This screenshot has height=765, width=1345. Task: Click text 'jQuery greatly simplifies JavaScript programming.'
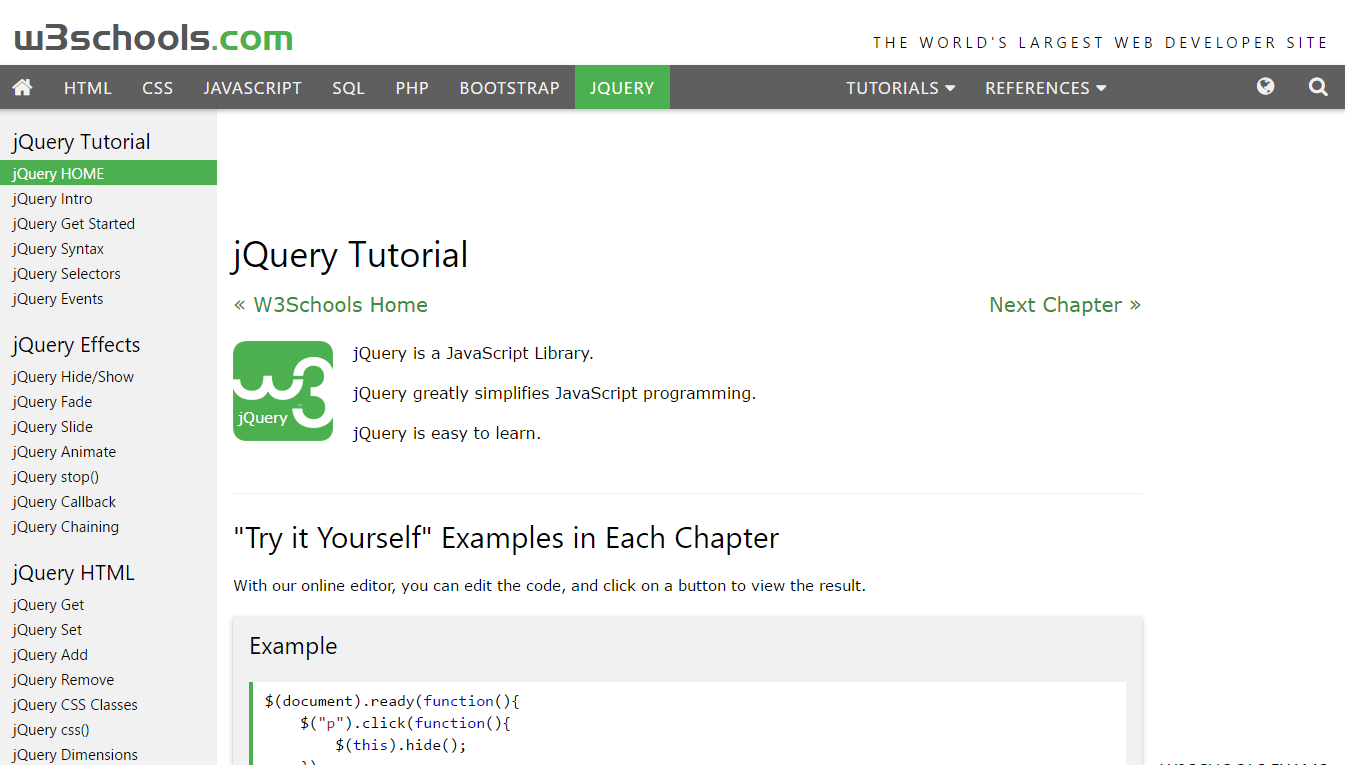[x=555, y=393]
